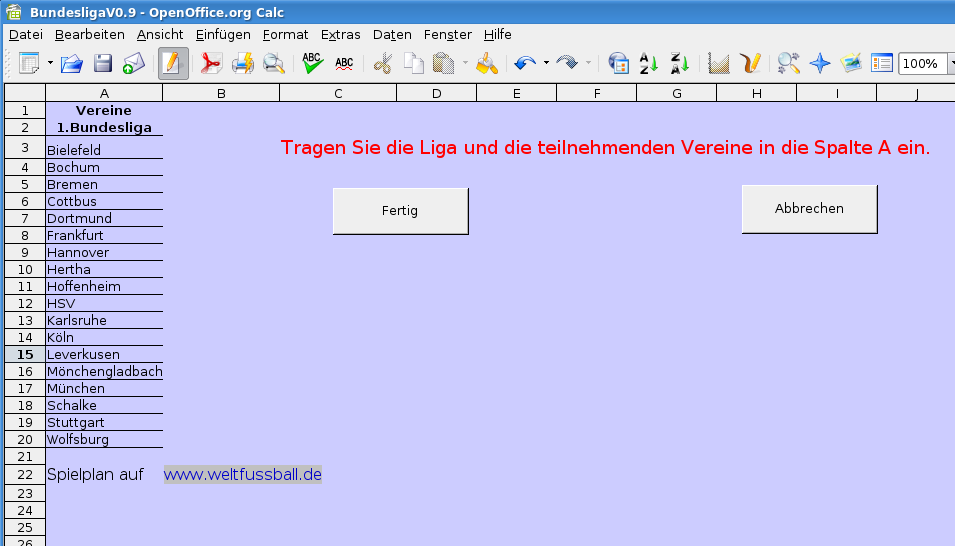Toggle the Data Sources icon

pos(881,64)
